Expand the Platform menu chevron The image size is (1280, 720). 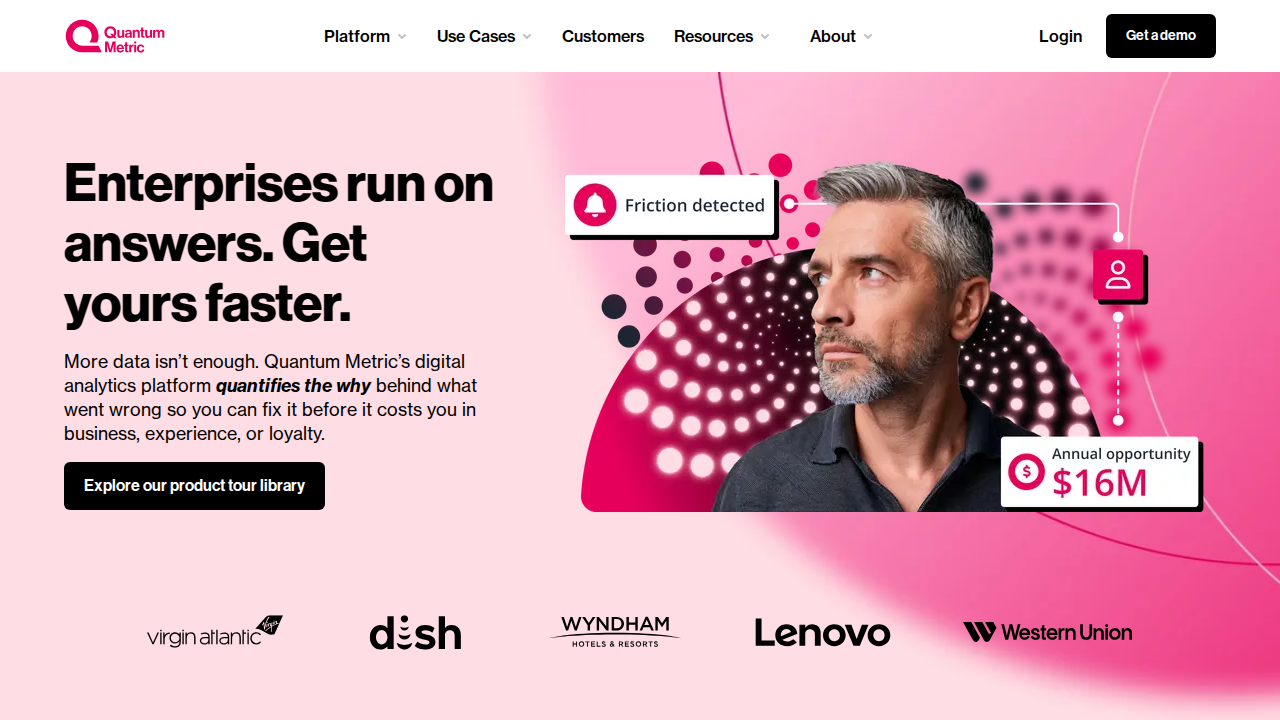pyautogui.click(x=402, y=37)
